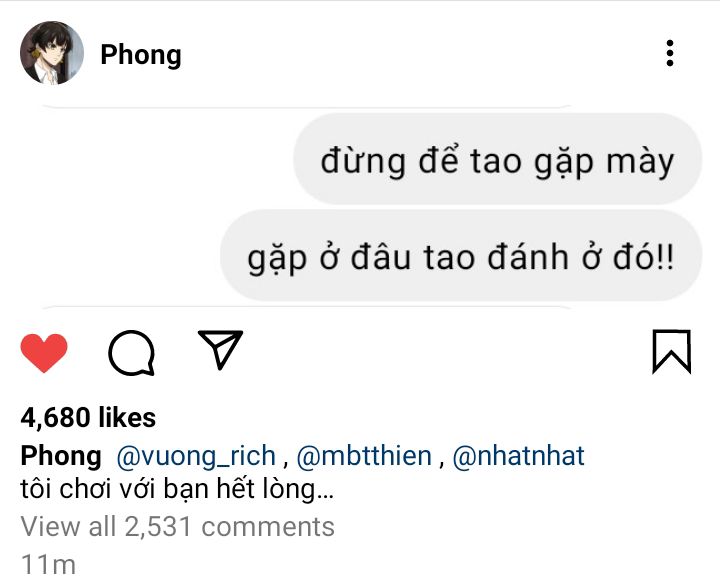The image size is (720, 588).
Task: Tap the 'đừng để tao gặp mày' message bubble
Action: (497, 159)
